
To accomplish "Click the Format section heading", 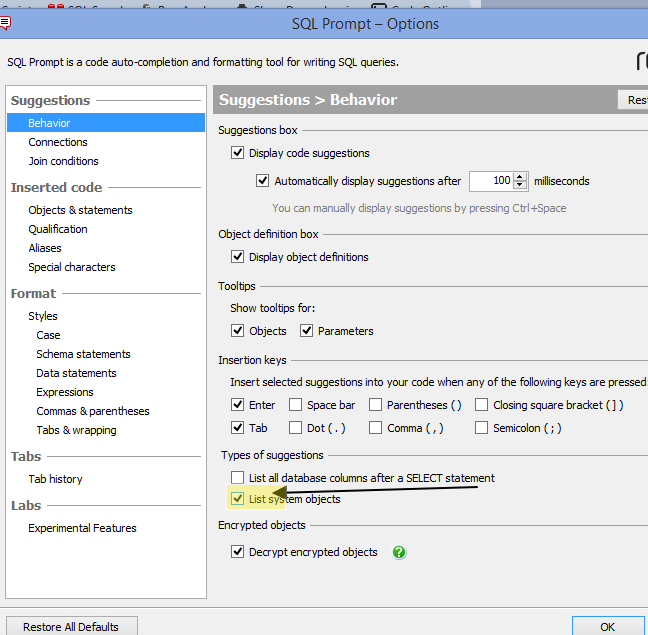I will tap(33, 293).
